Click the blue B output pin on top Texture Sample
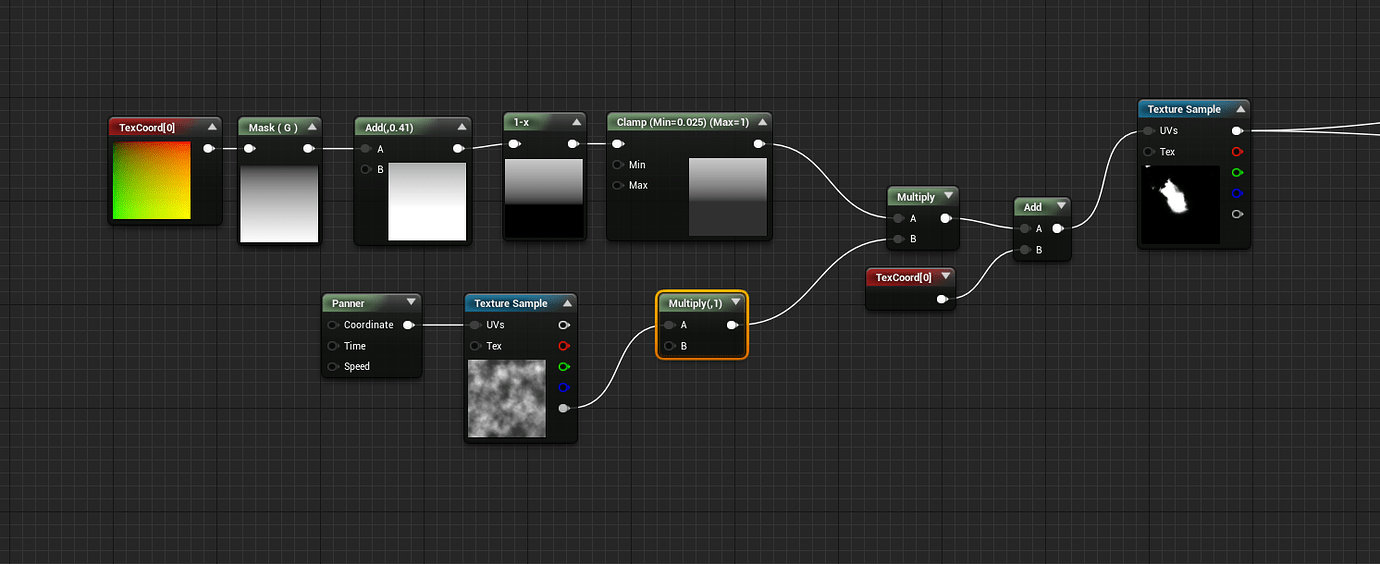 point(1238,193)
